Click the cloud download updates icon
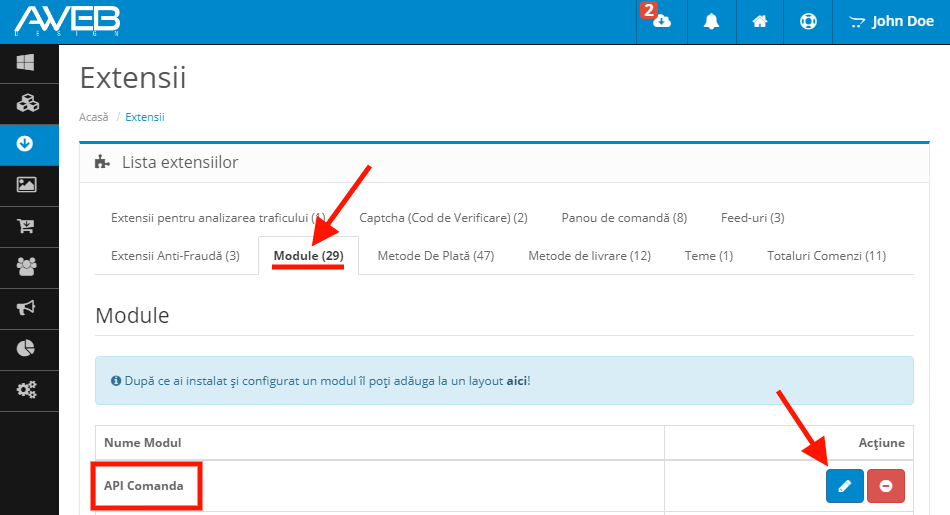 click(x=661, y=21)
